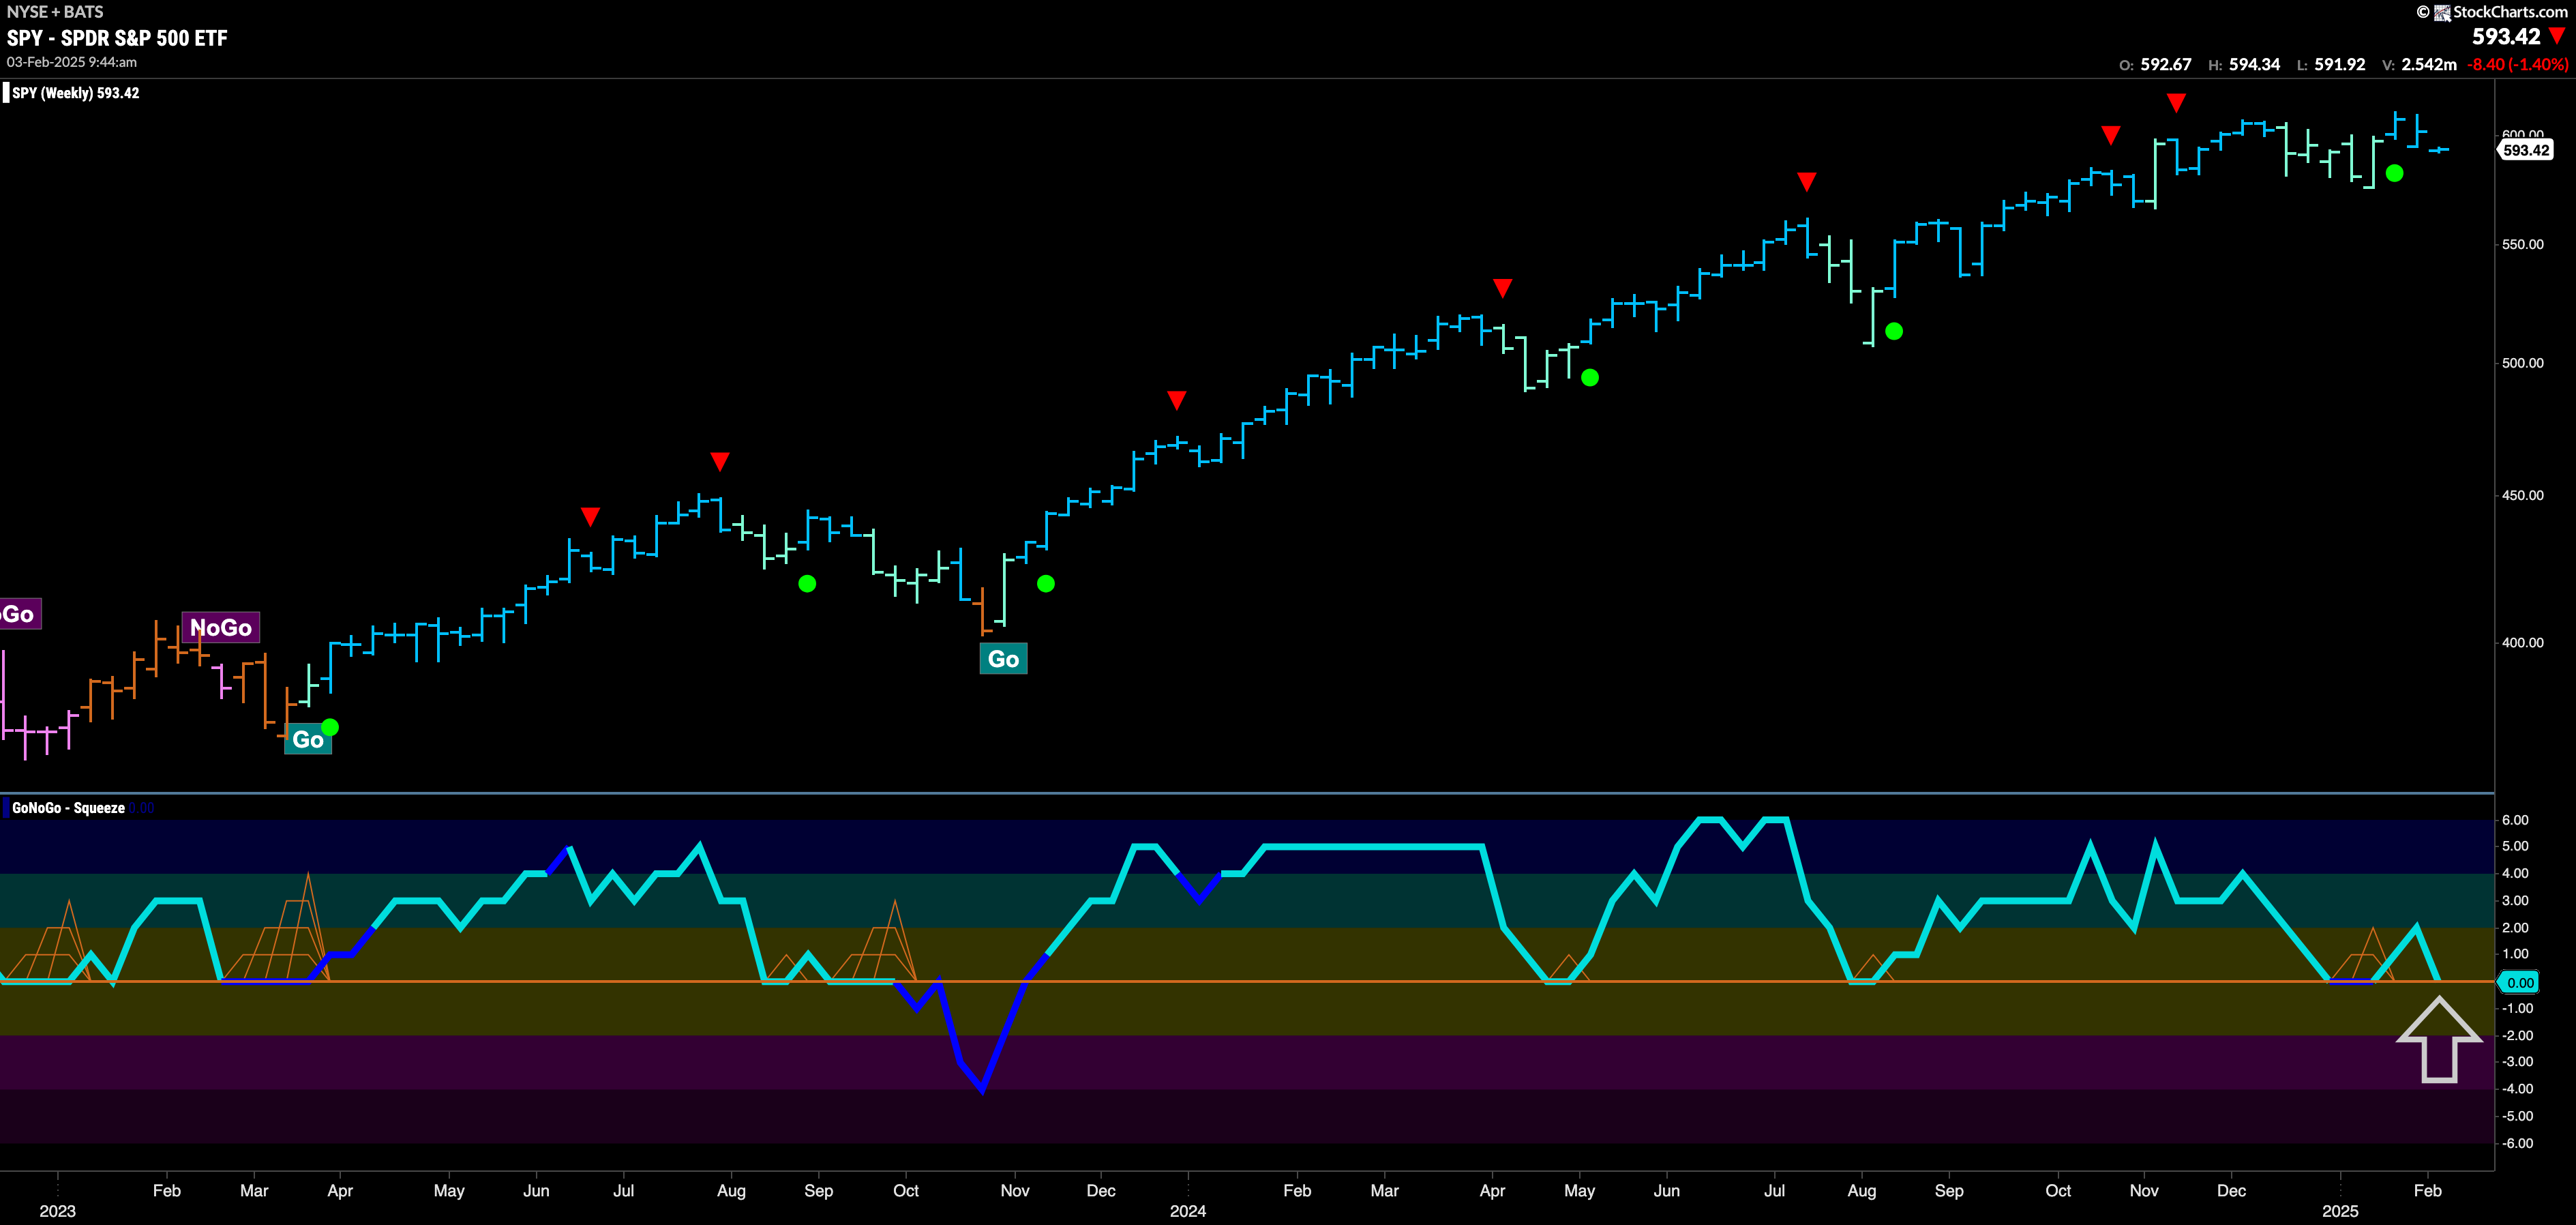Click the green dot below the August 2024 bars
The height and width of the screenshot is (1225, 2576).
tap(1894, 331)
